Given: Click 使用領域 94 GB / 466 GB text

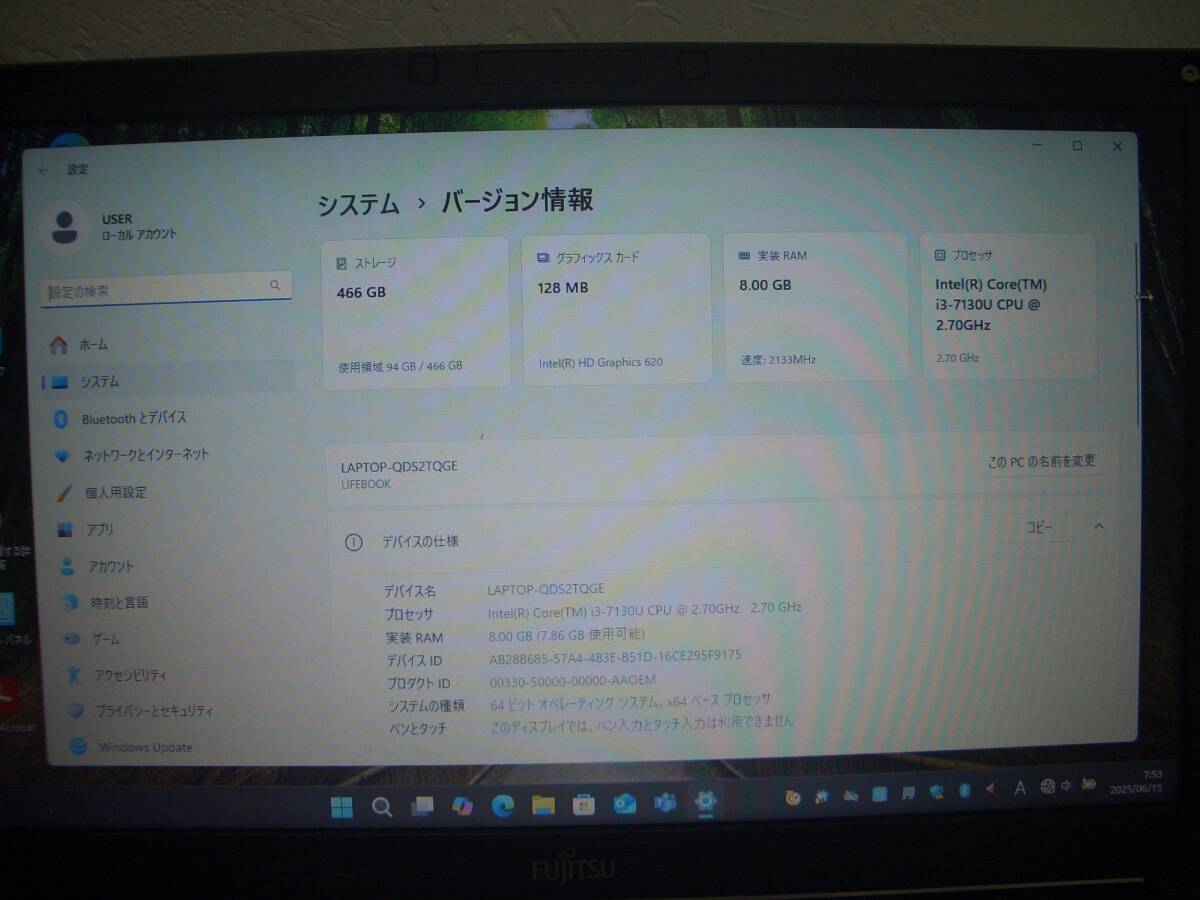Looking at the screenshot, I should pos(400,366).
